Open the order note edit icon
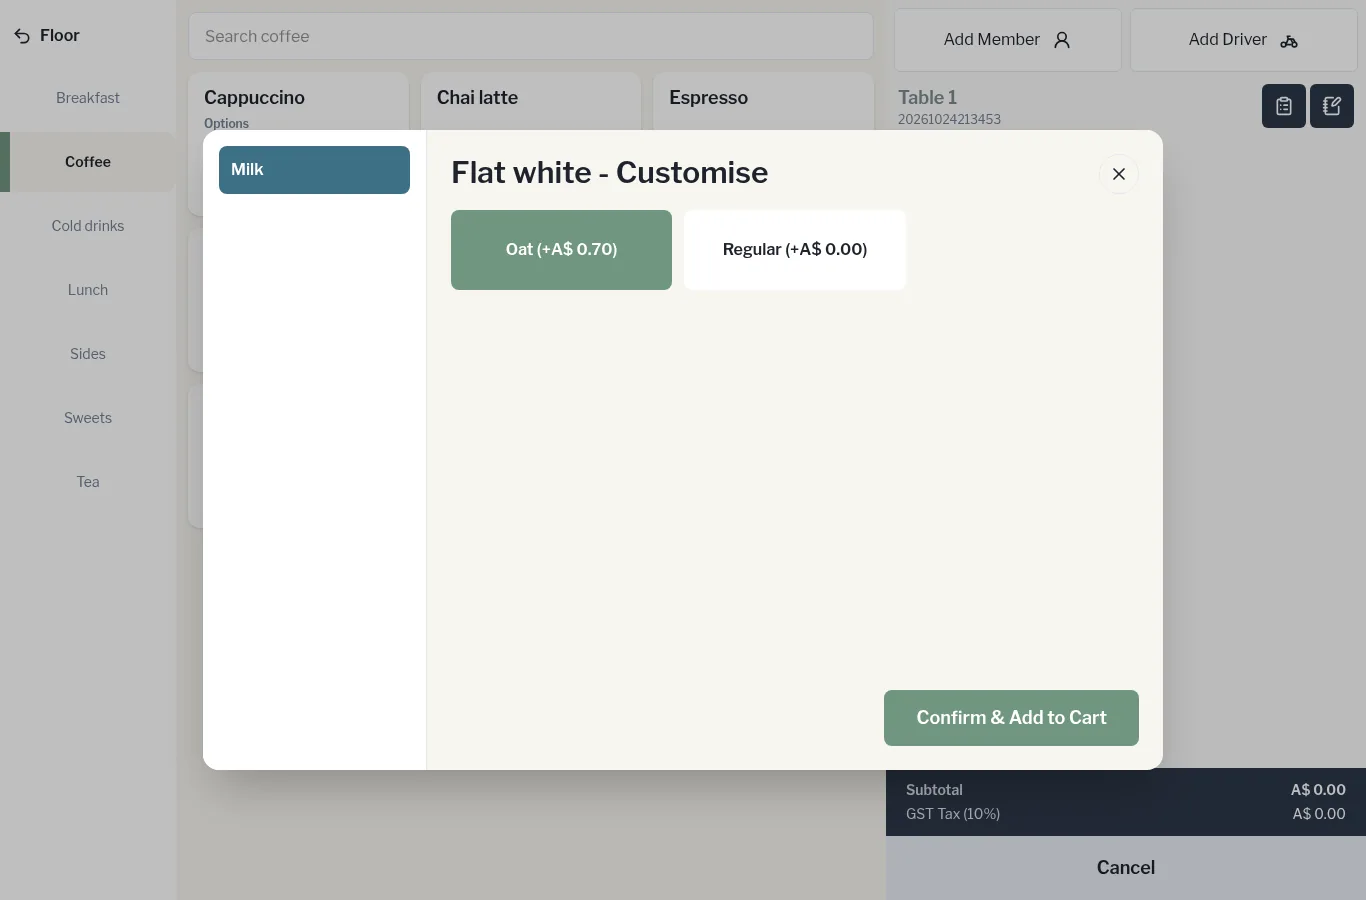The width and height of the screenshot is (1366, 900). click(x=1332, y=106)
